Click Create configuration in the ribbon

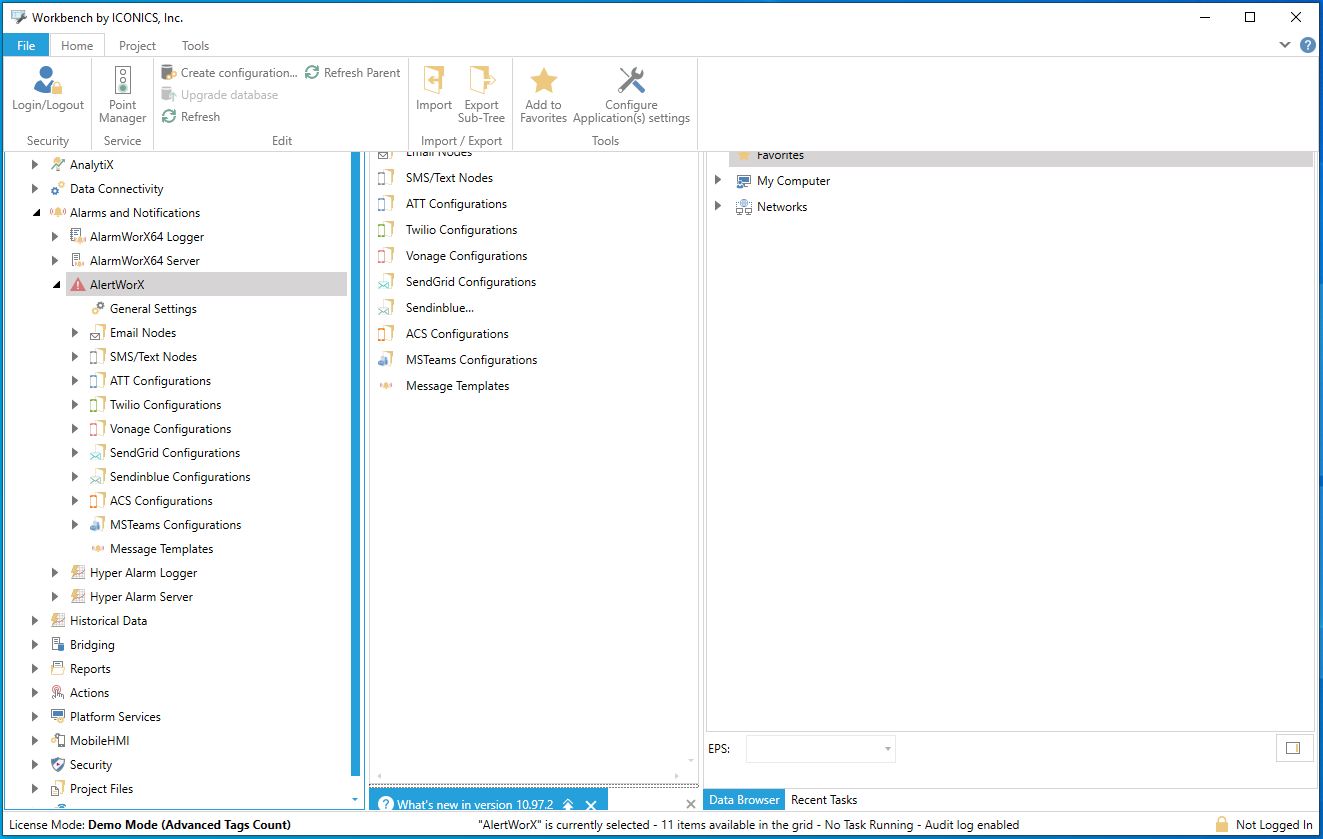pyautogui.click(x=229, y=73)
